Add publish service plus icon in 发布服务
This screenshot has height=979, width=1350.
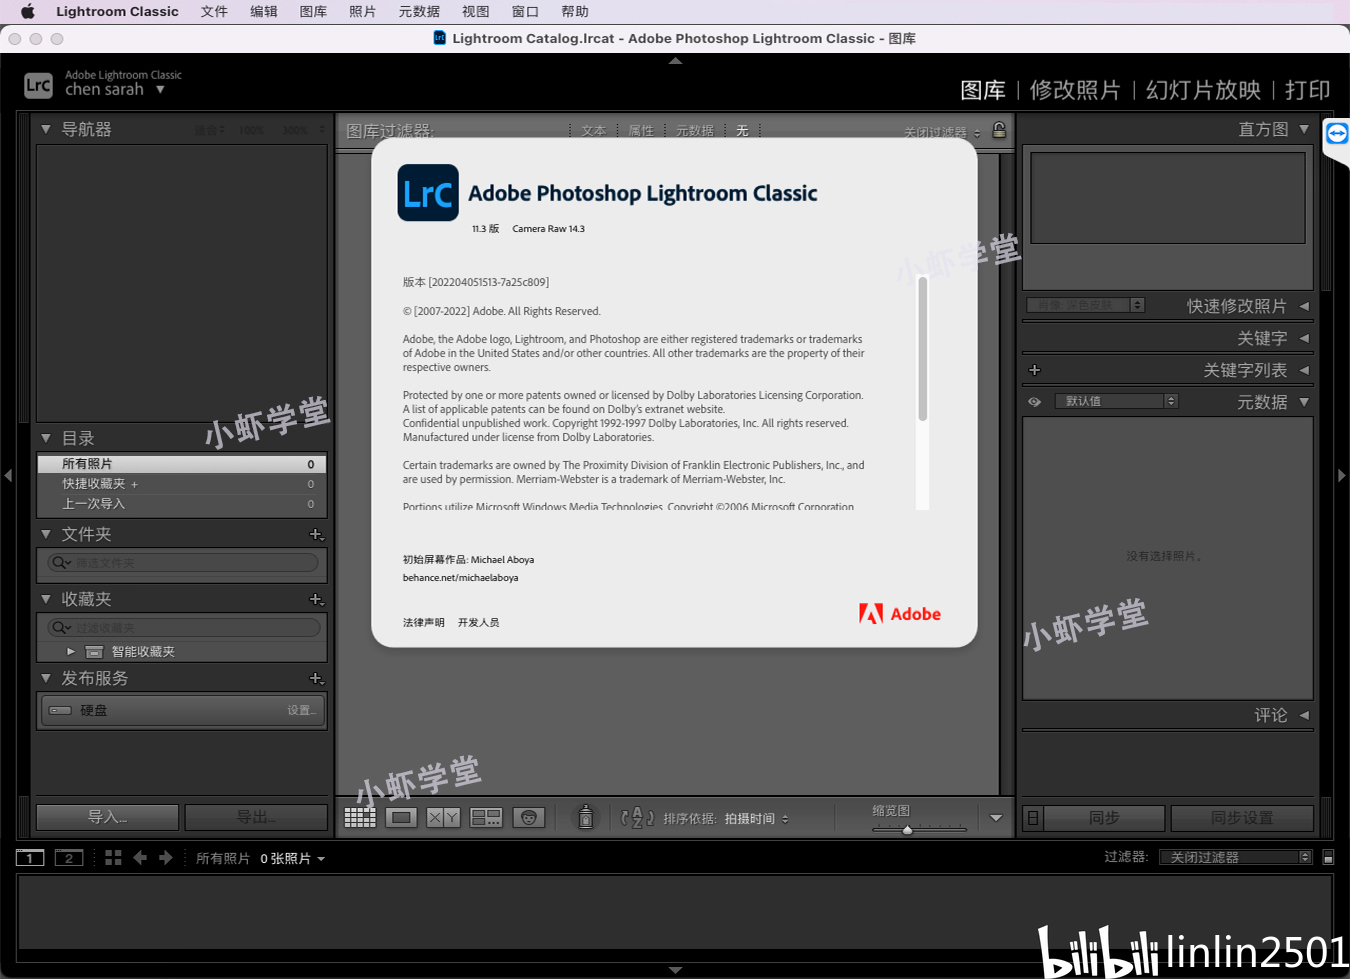pyautogui.click(x=316, y=679)
